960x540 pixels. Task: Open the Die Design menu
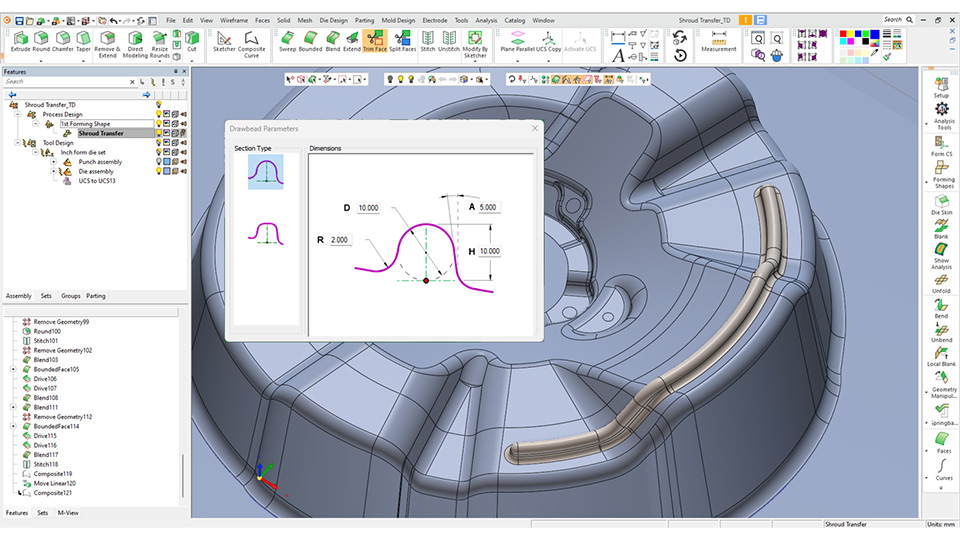[x=333, y=20]
